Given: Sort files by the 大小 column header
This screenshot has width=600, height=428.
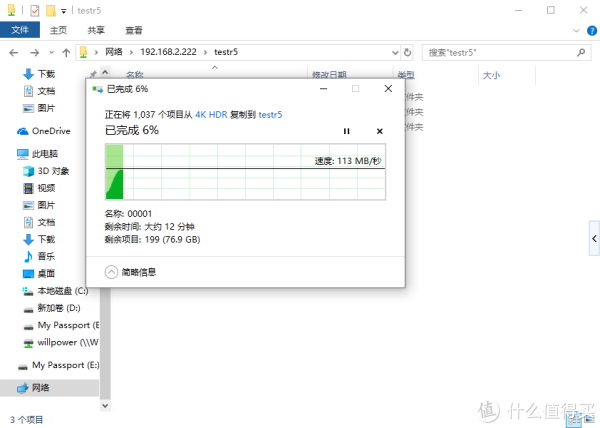Looking at the screenshot, I should (x=491, y=75).
